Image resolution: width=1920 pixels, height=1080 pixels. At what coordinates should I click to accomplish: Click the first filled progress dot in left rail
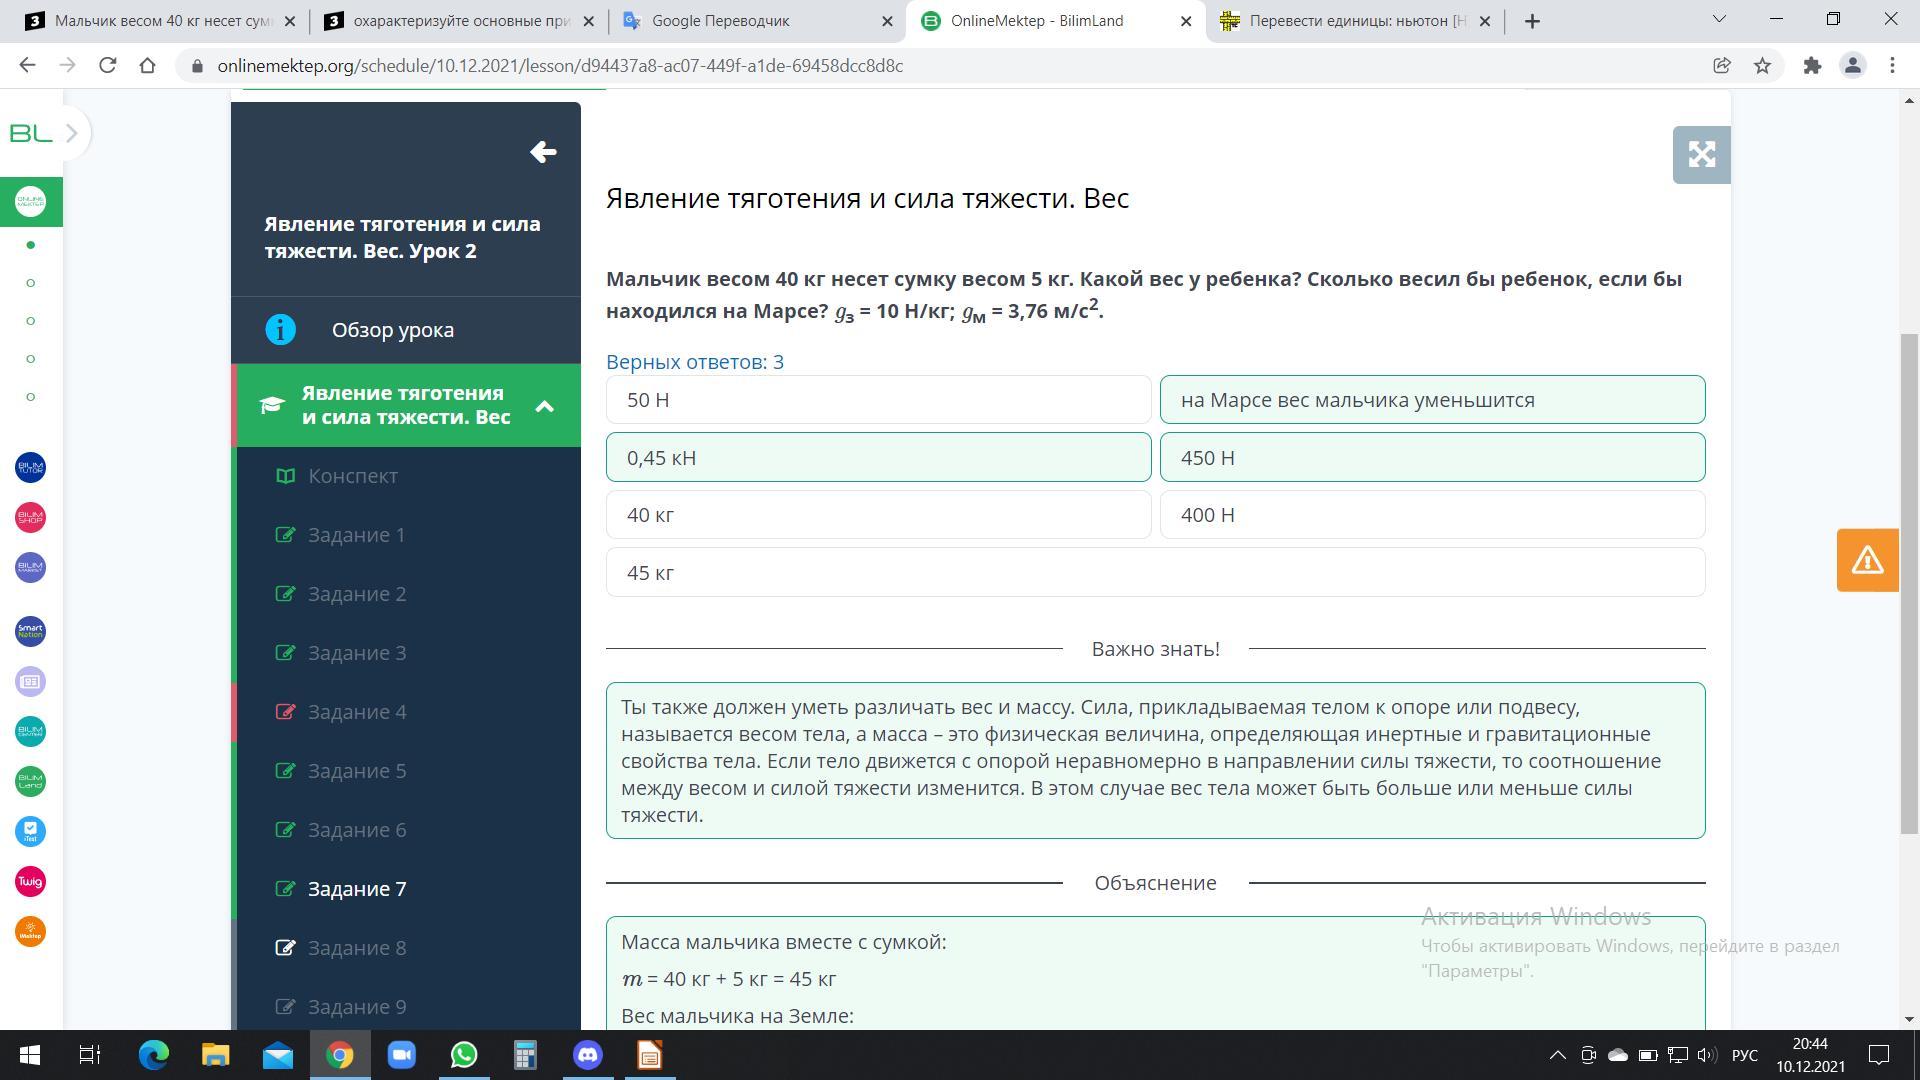pos(31,245)
